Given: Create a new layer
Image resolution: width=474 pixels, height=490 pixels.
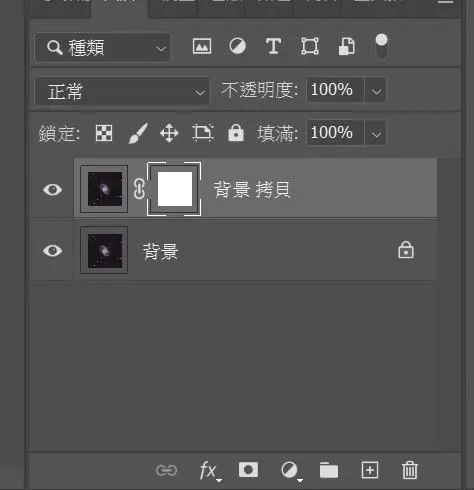Looking at the screenshot, I should [x=370, y=470].
